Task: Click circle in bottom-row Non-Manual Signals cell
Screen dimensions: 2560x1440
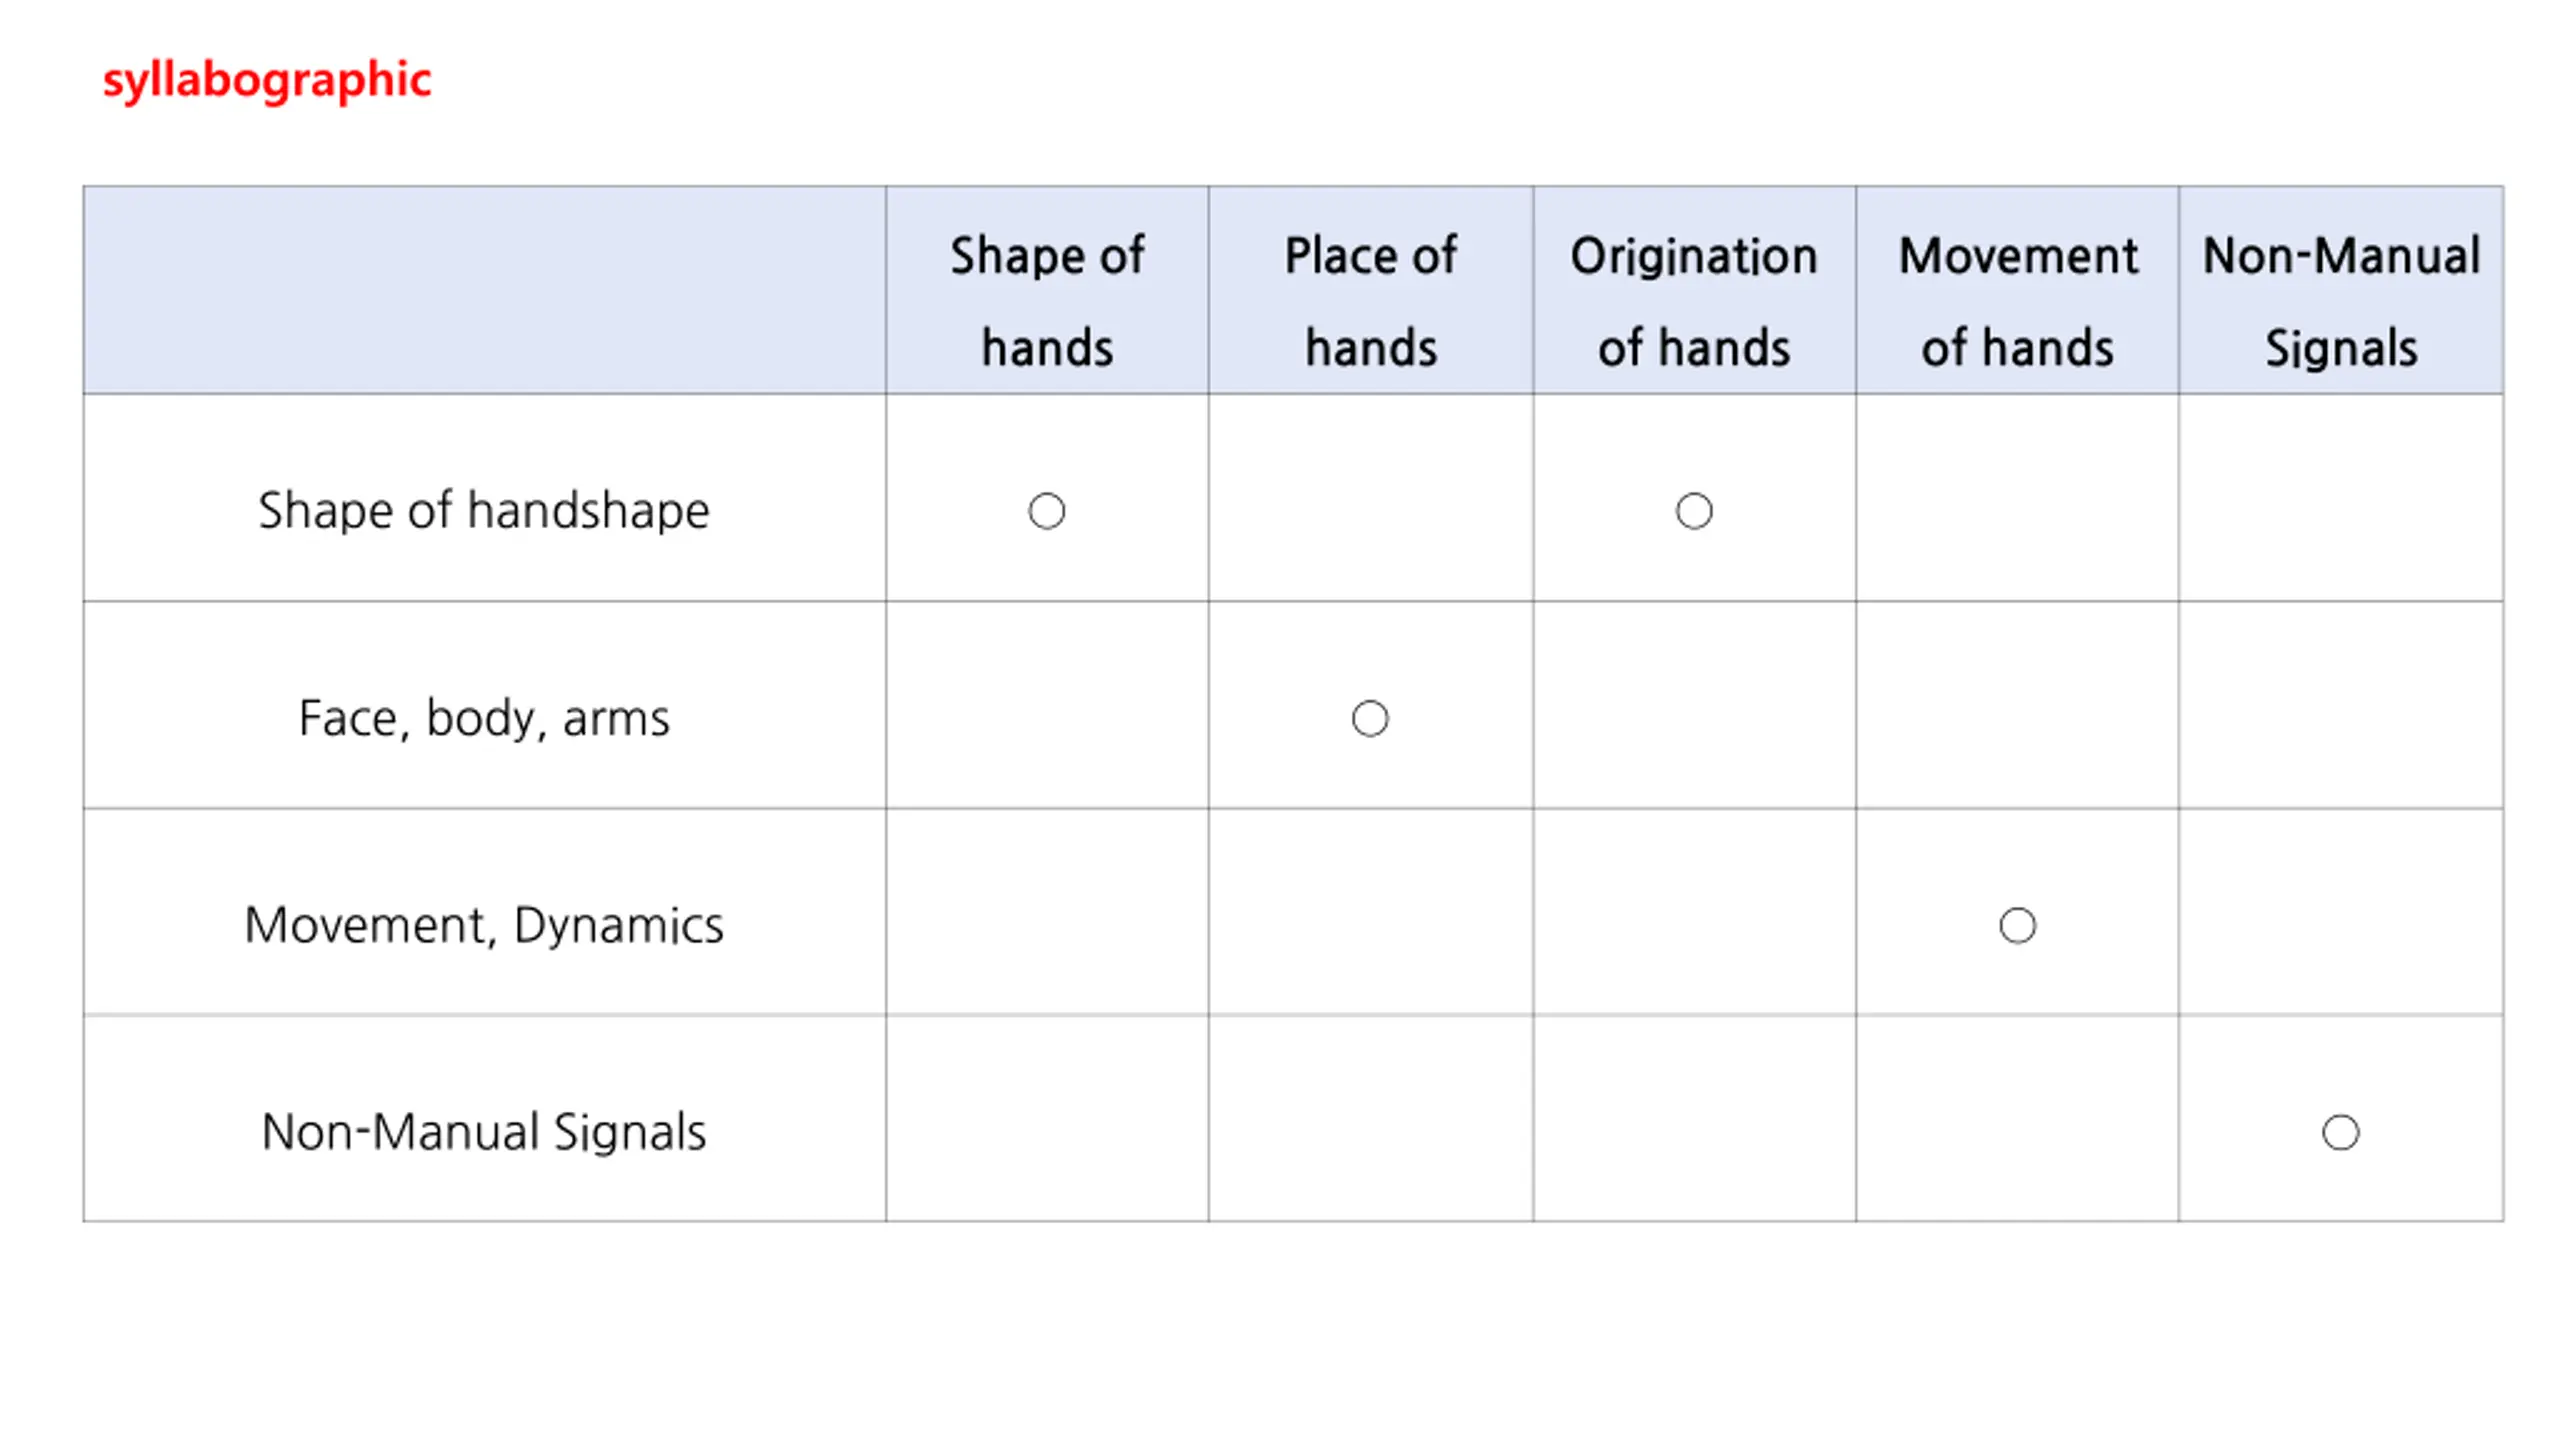Action: 2340,1132
